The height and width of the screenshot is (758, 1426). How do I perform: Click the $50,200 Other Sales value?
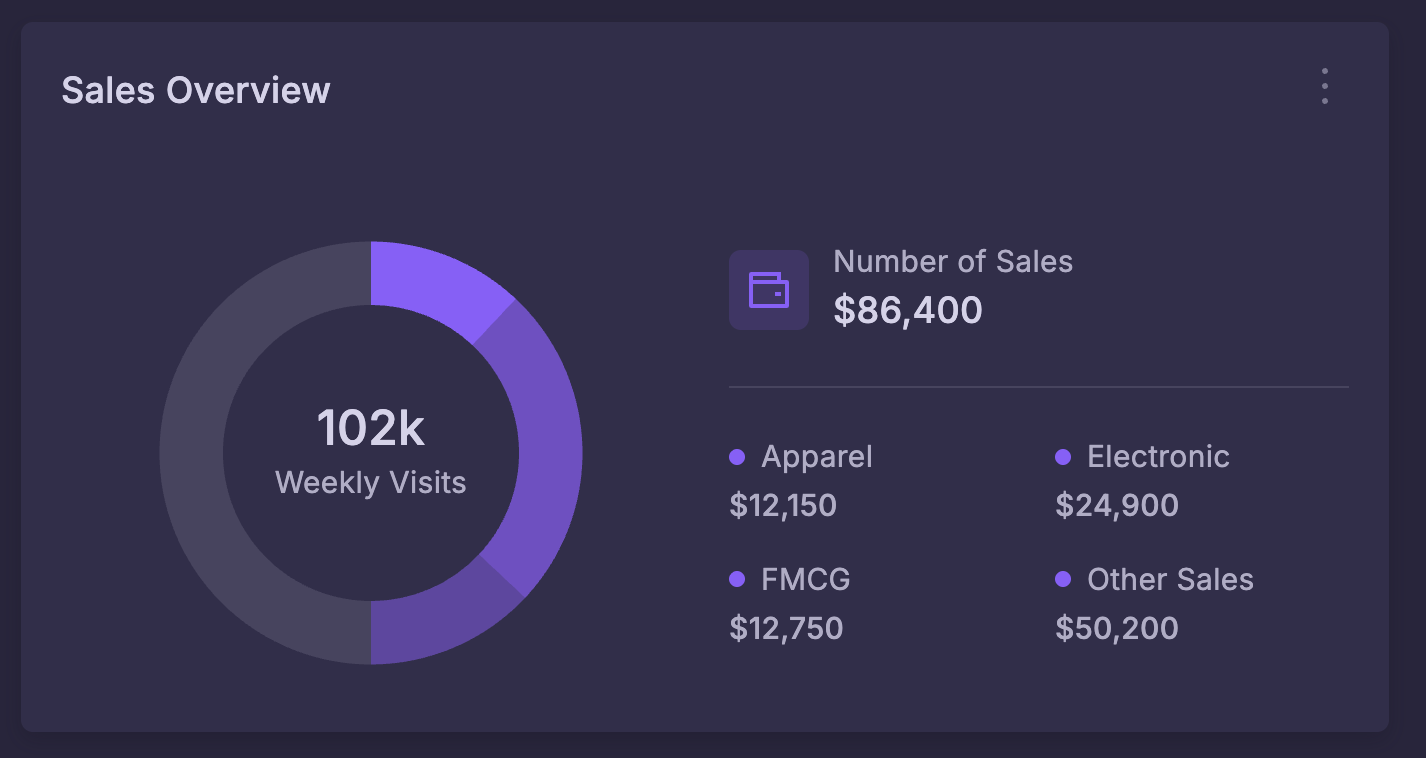[x=1116, y=628]
